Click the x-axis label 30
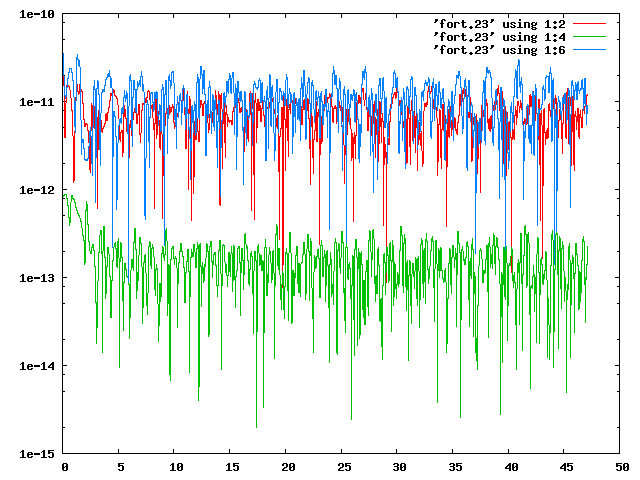This screenshot has width=640, height=480. tap(400, 467)
